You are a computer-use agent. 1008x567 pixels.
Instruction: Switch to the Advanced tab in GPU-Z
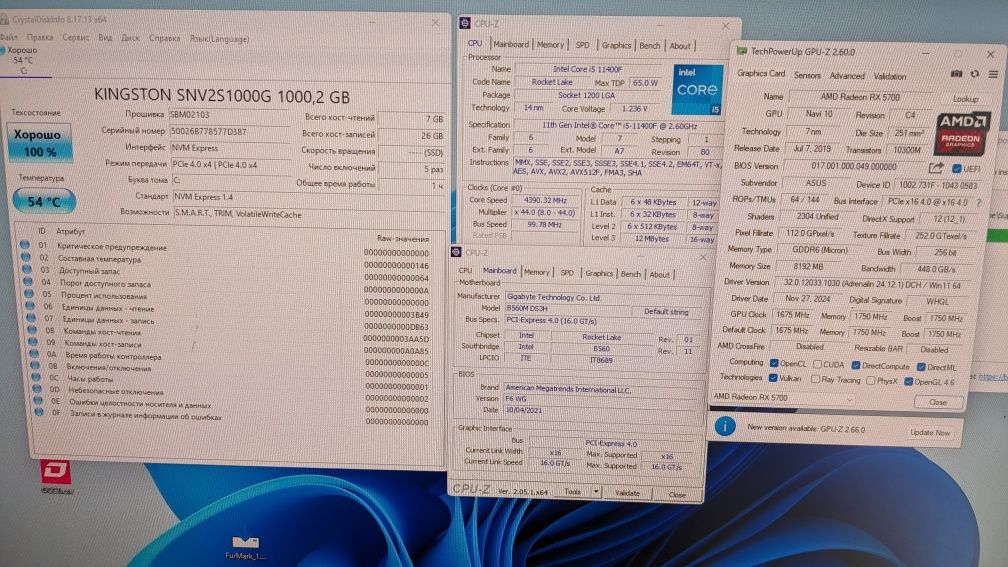pyautogui.click(x=847, y=75)
